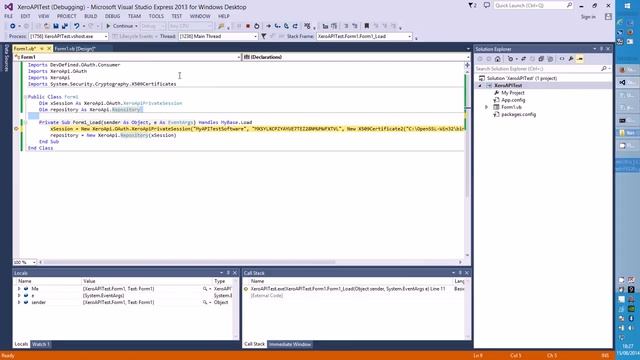The image size is (640, 360).
Task: Open the Form1 class dropdown above editor
Action: (128, 57)
